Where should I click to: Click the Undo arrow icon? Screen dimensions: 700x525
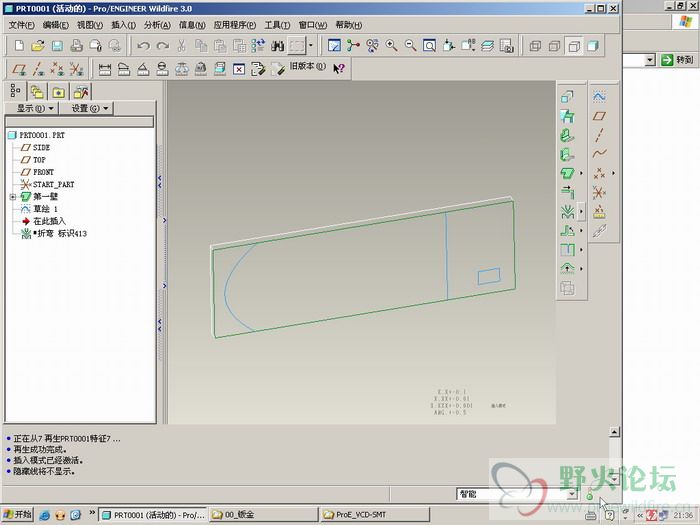pos(143,46)
